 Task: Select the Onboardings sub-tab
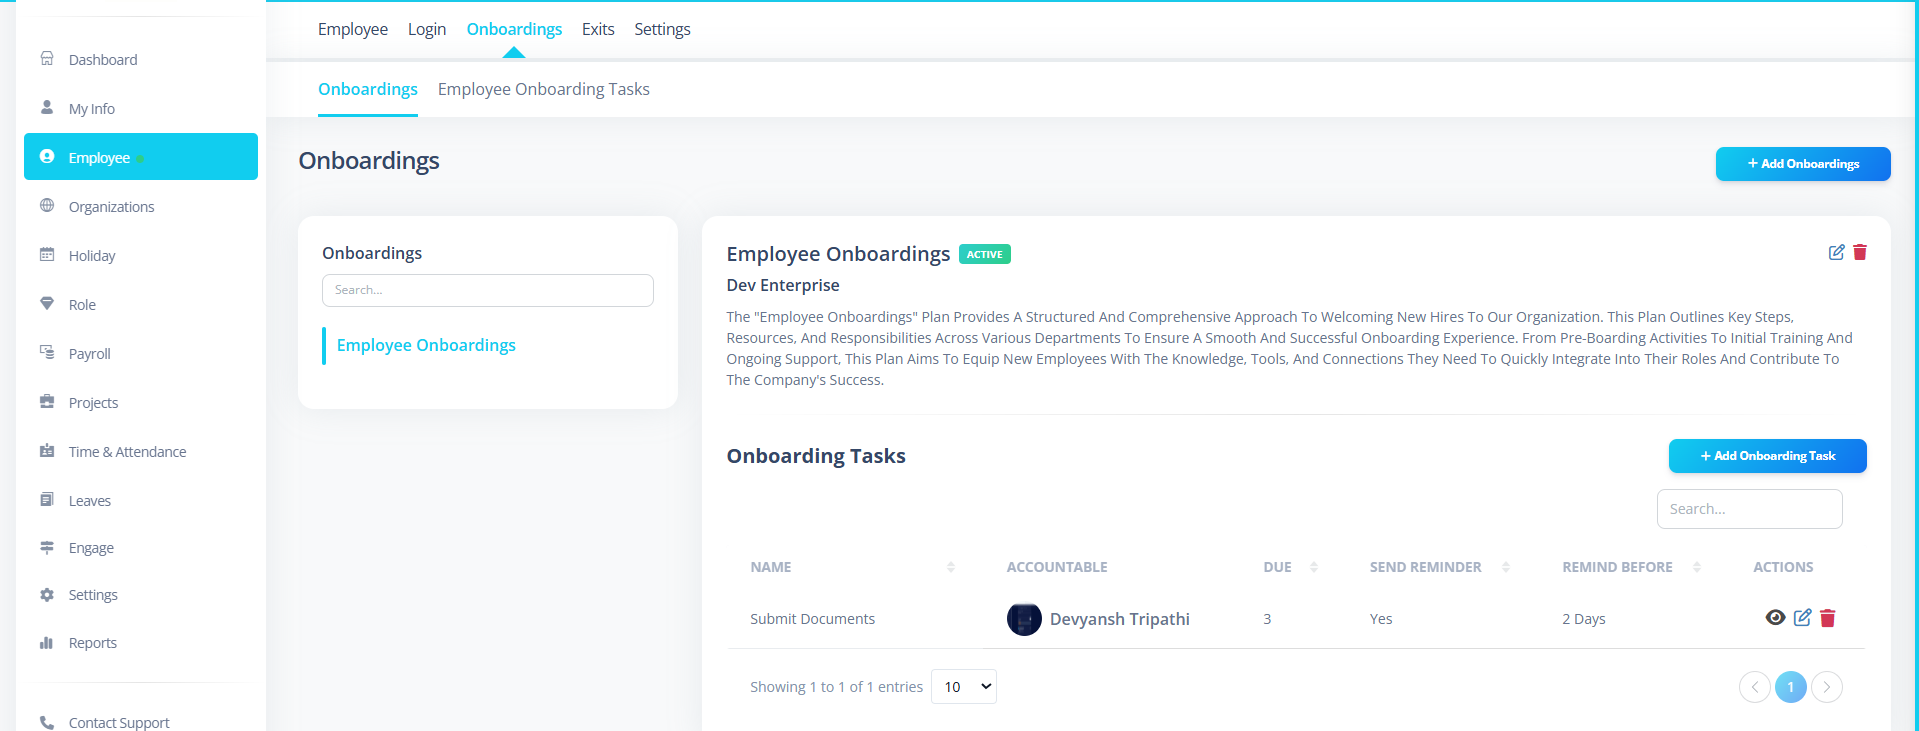click(368, 89)
